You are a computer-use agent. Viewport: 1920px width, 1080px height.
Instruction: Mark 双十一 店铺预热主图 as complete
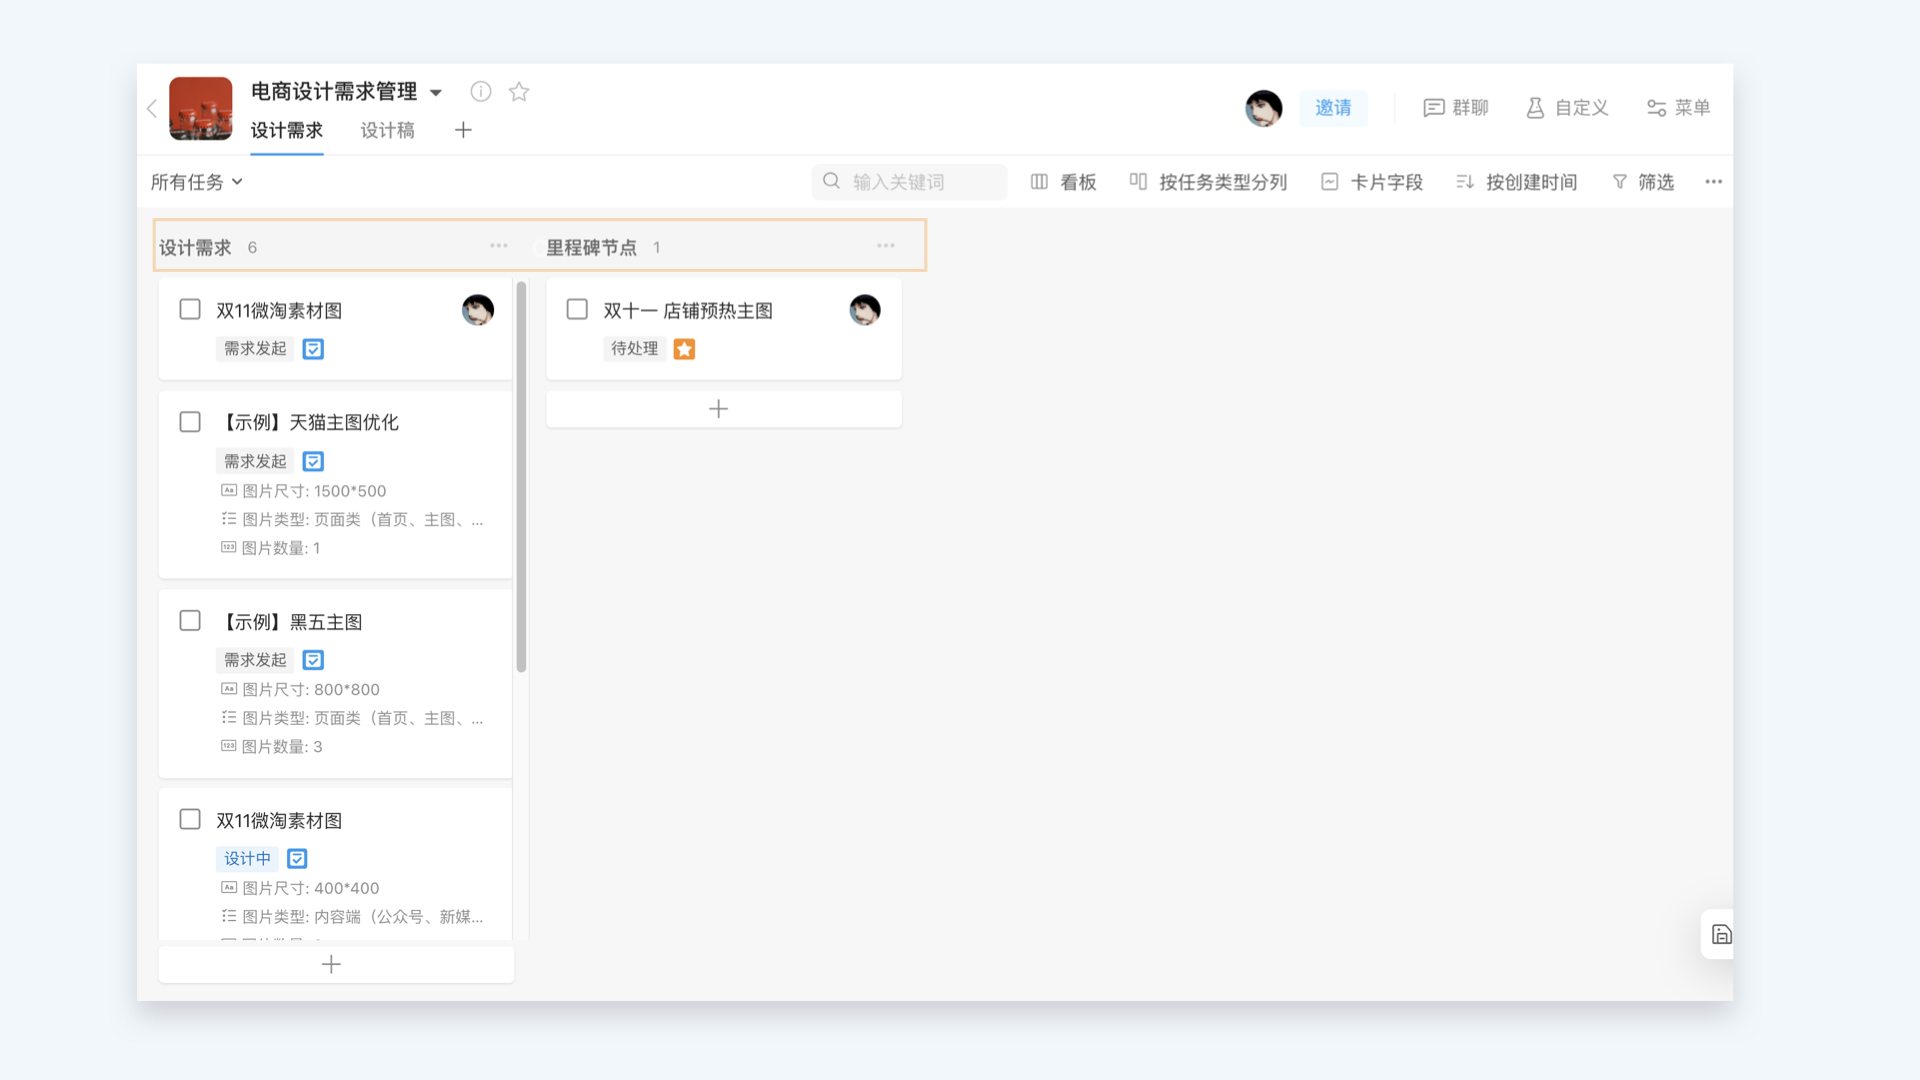[x=577, y=309]
